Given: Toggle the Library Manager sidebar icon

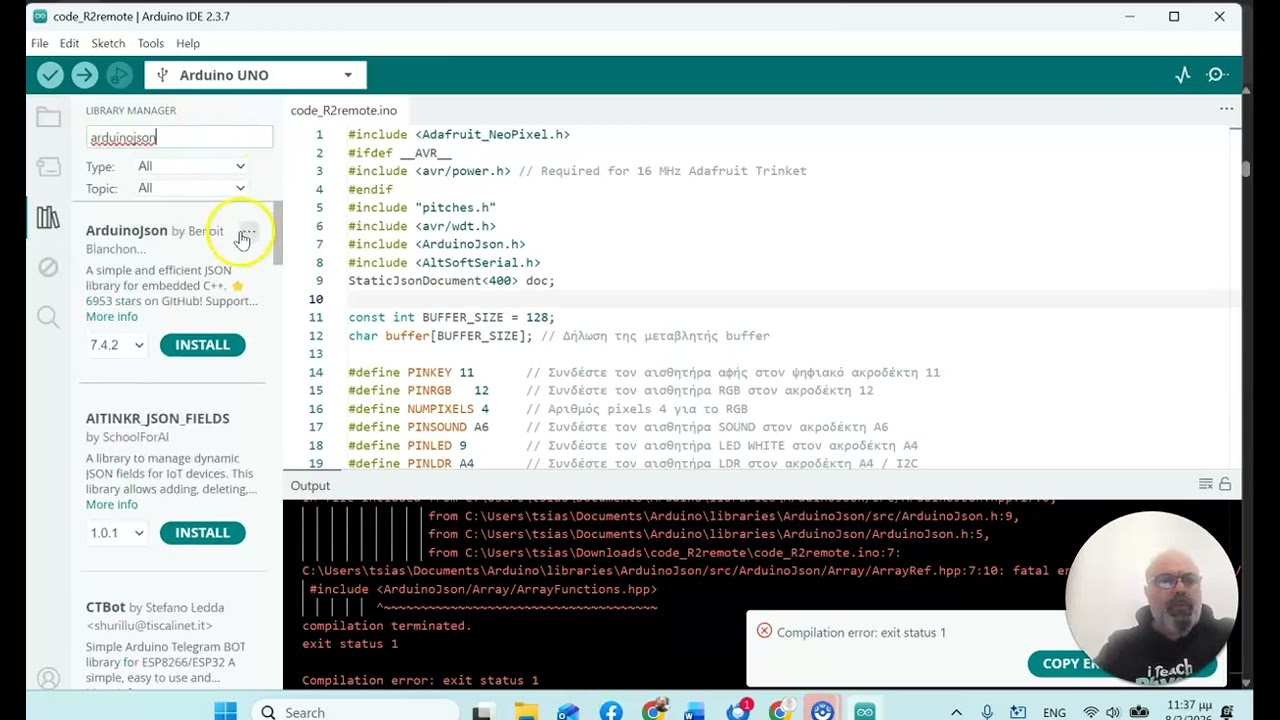Looking at the screenshot, I should tap(48, 217).
